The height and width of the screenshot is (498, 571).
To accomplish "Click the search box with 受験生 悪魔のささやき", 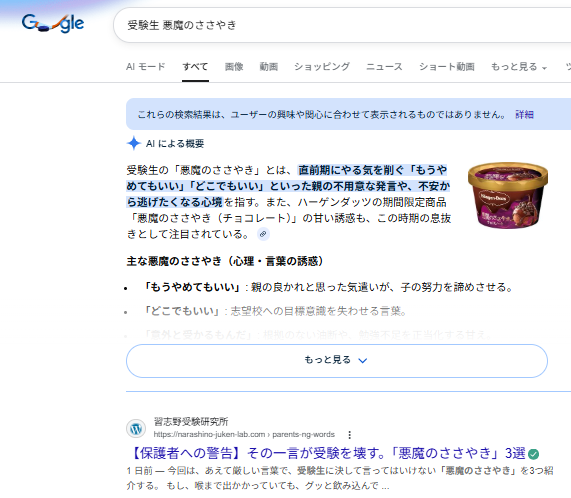I will (x=342, y=25).
